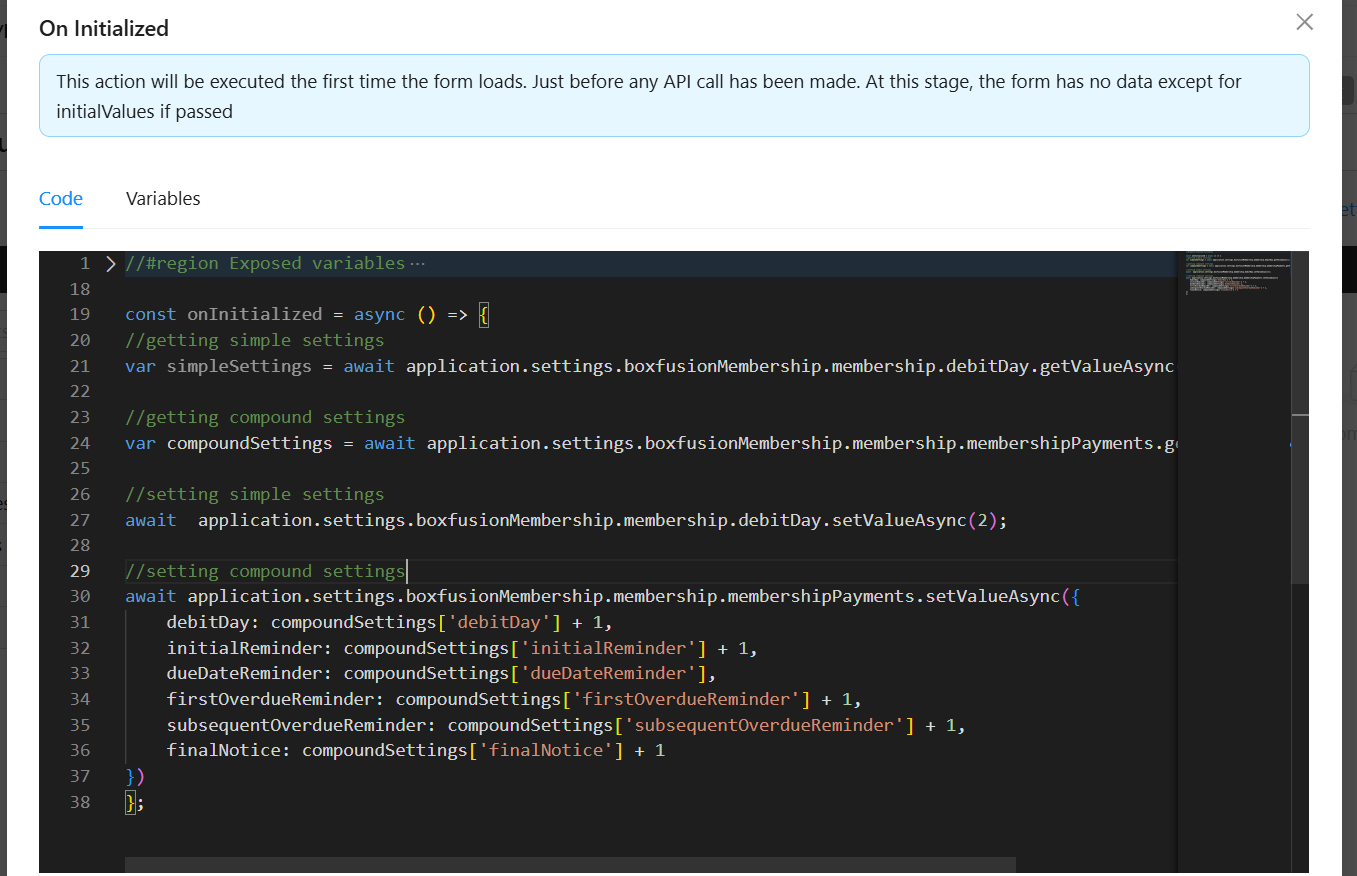Click the 'const onInitialized' declaration text
1357x876 pixels.
[224, 314]
